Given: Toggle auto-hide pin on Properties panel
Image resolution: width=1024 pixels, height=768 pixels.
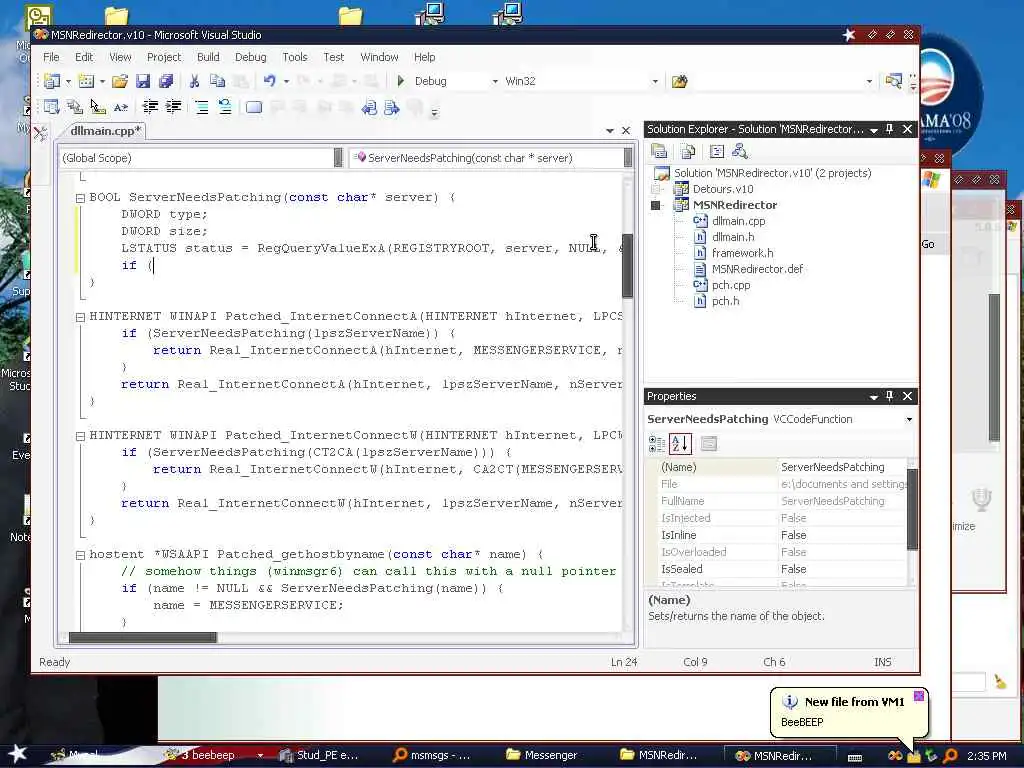Looking at the screenshot, I should (x=889, y=396).
